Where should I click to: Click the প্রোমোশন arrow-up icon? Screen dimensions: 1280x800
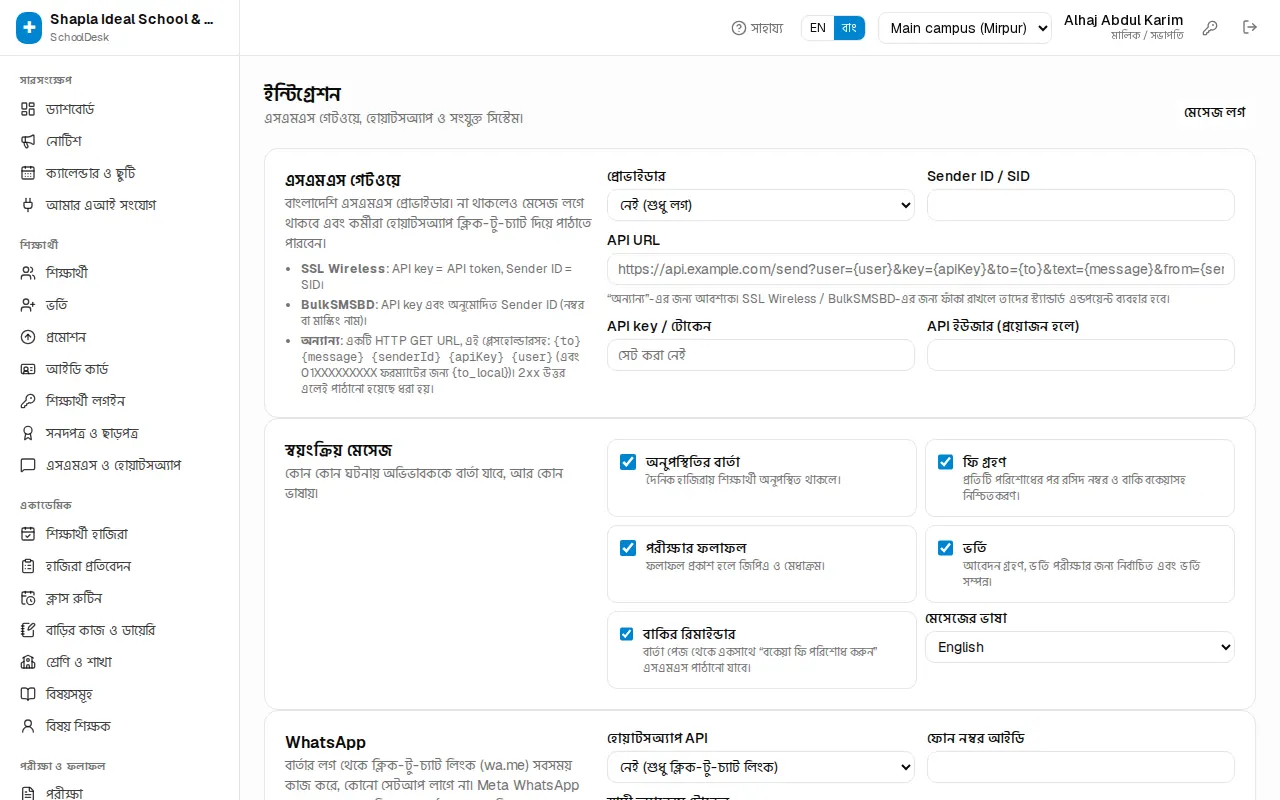pyautogui.click(x=28, y=337)
